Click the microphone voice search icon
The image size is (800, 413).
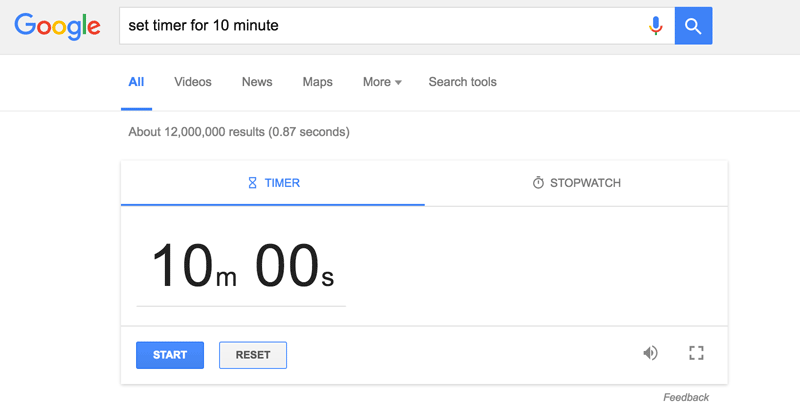point(656,26)
